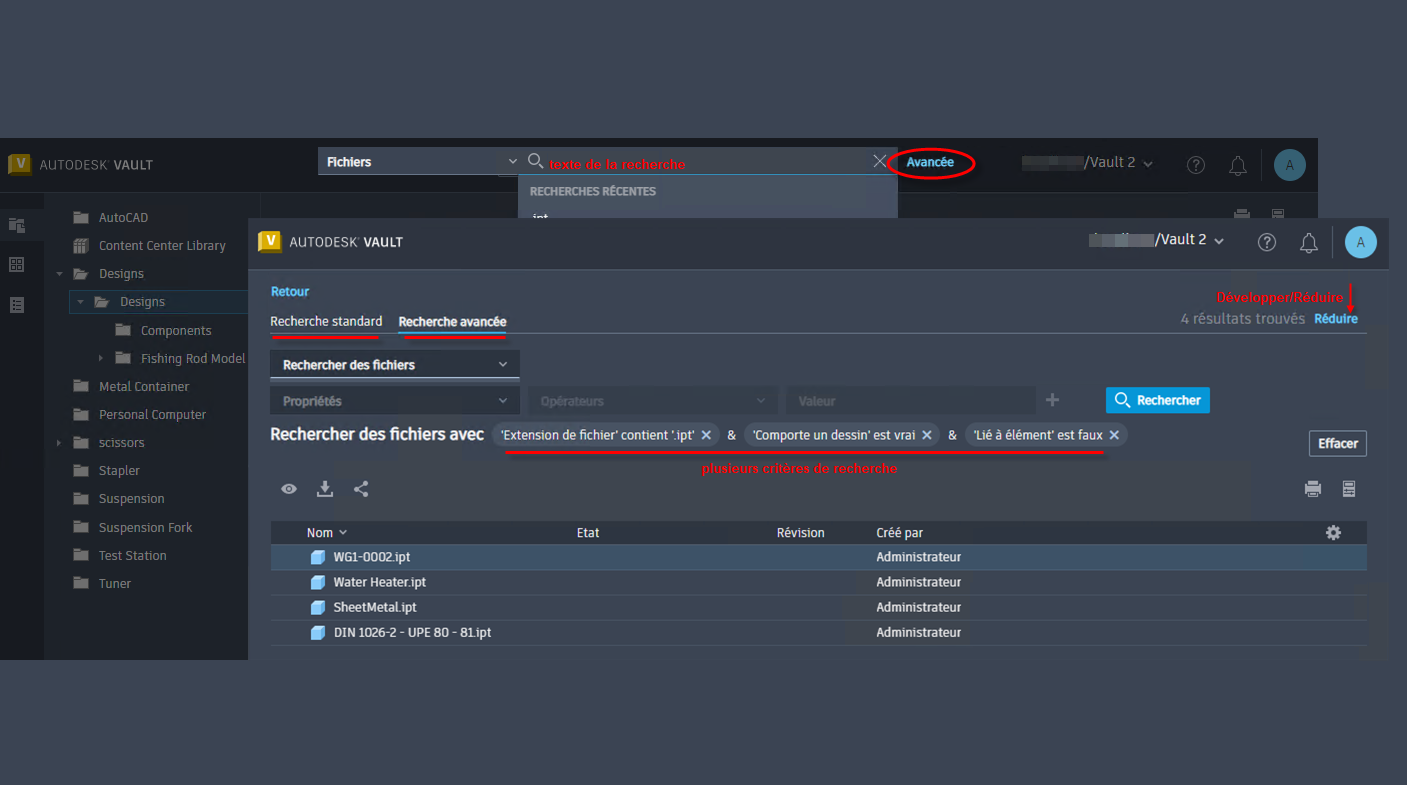Collapse the top-level Designs folder
The image size is (1407, 785).
point(59,274)
